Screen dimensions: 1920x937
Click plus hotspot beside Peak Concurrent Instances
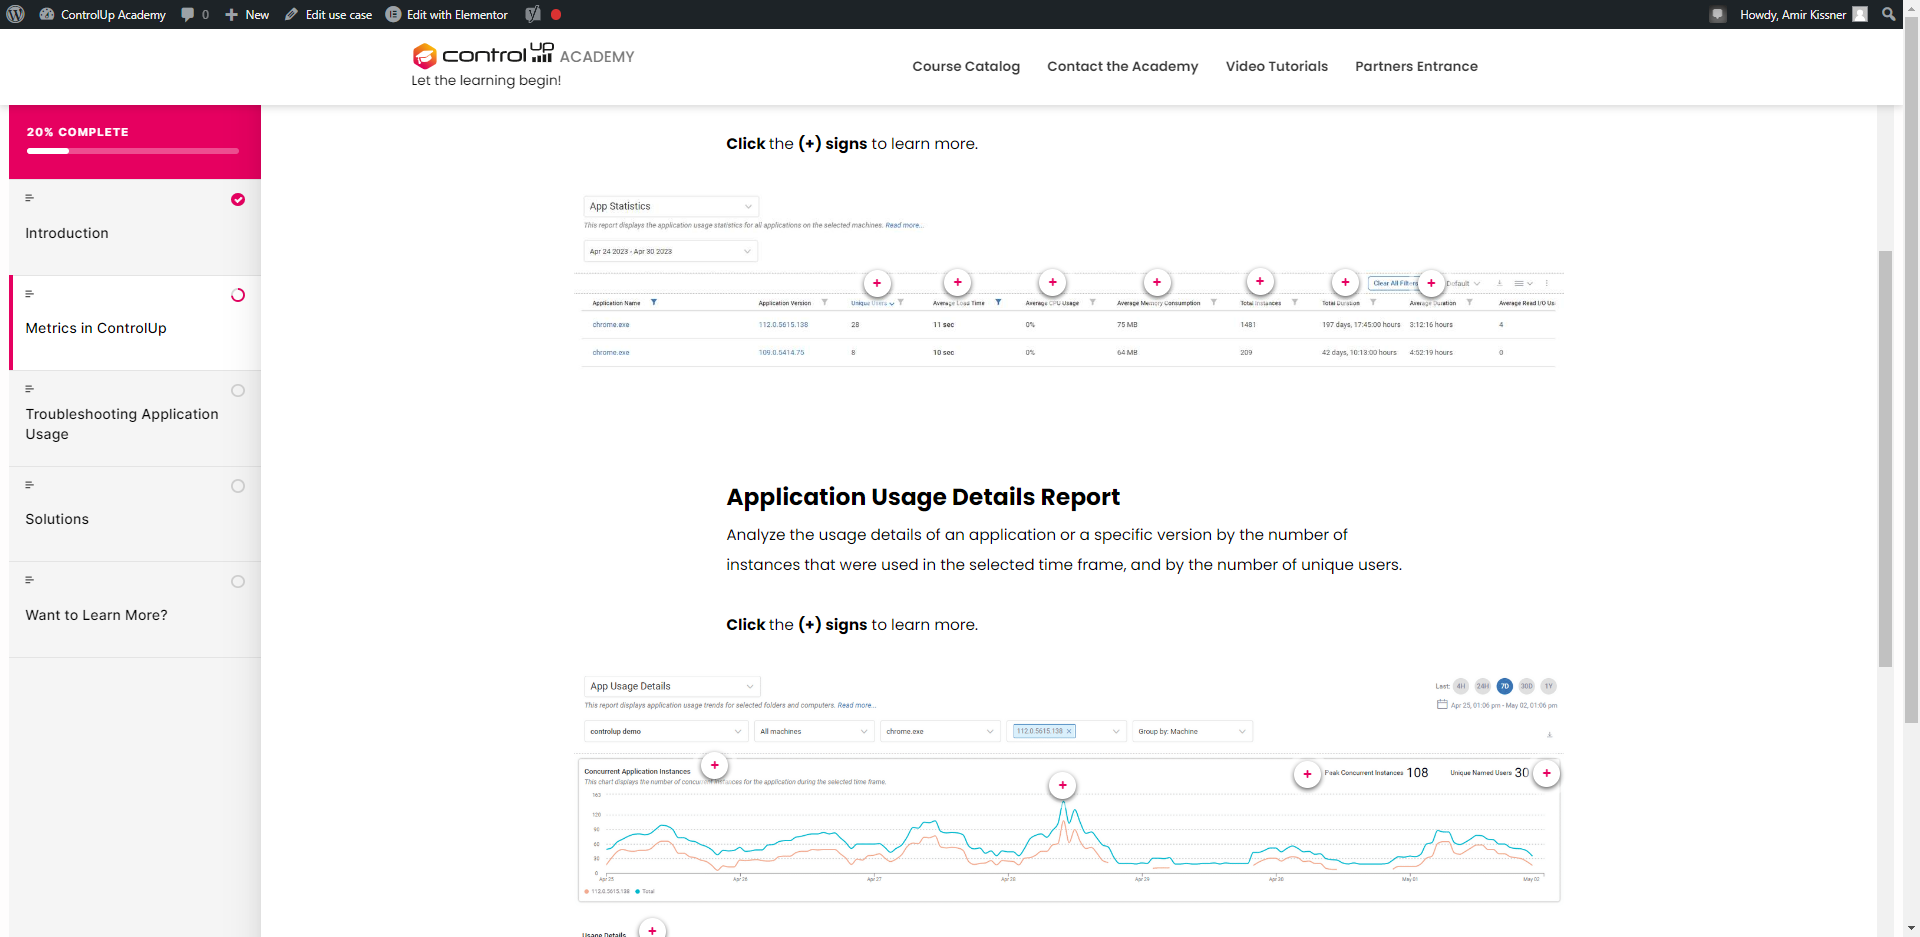1307,774
